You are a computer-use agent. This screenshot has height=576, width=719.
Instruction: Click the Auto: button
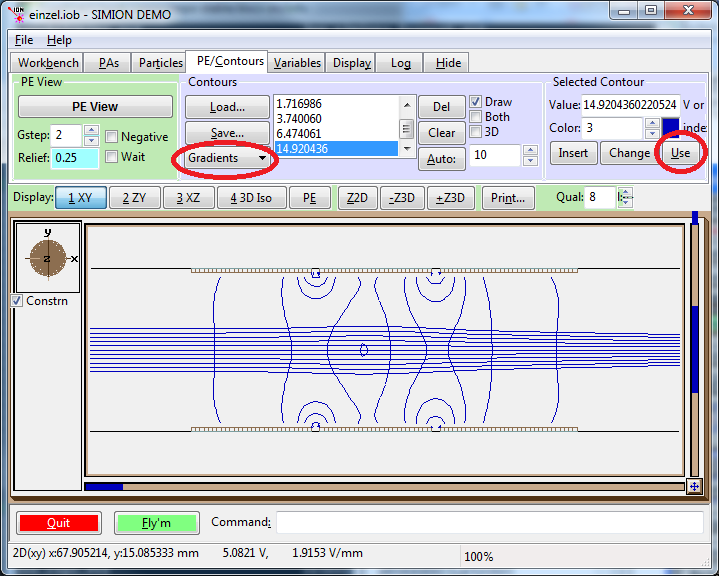click(442, 159)
